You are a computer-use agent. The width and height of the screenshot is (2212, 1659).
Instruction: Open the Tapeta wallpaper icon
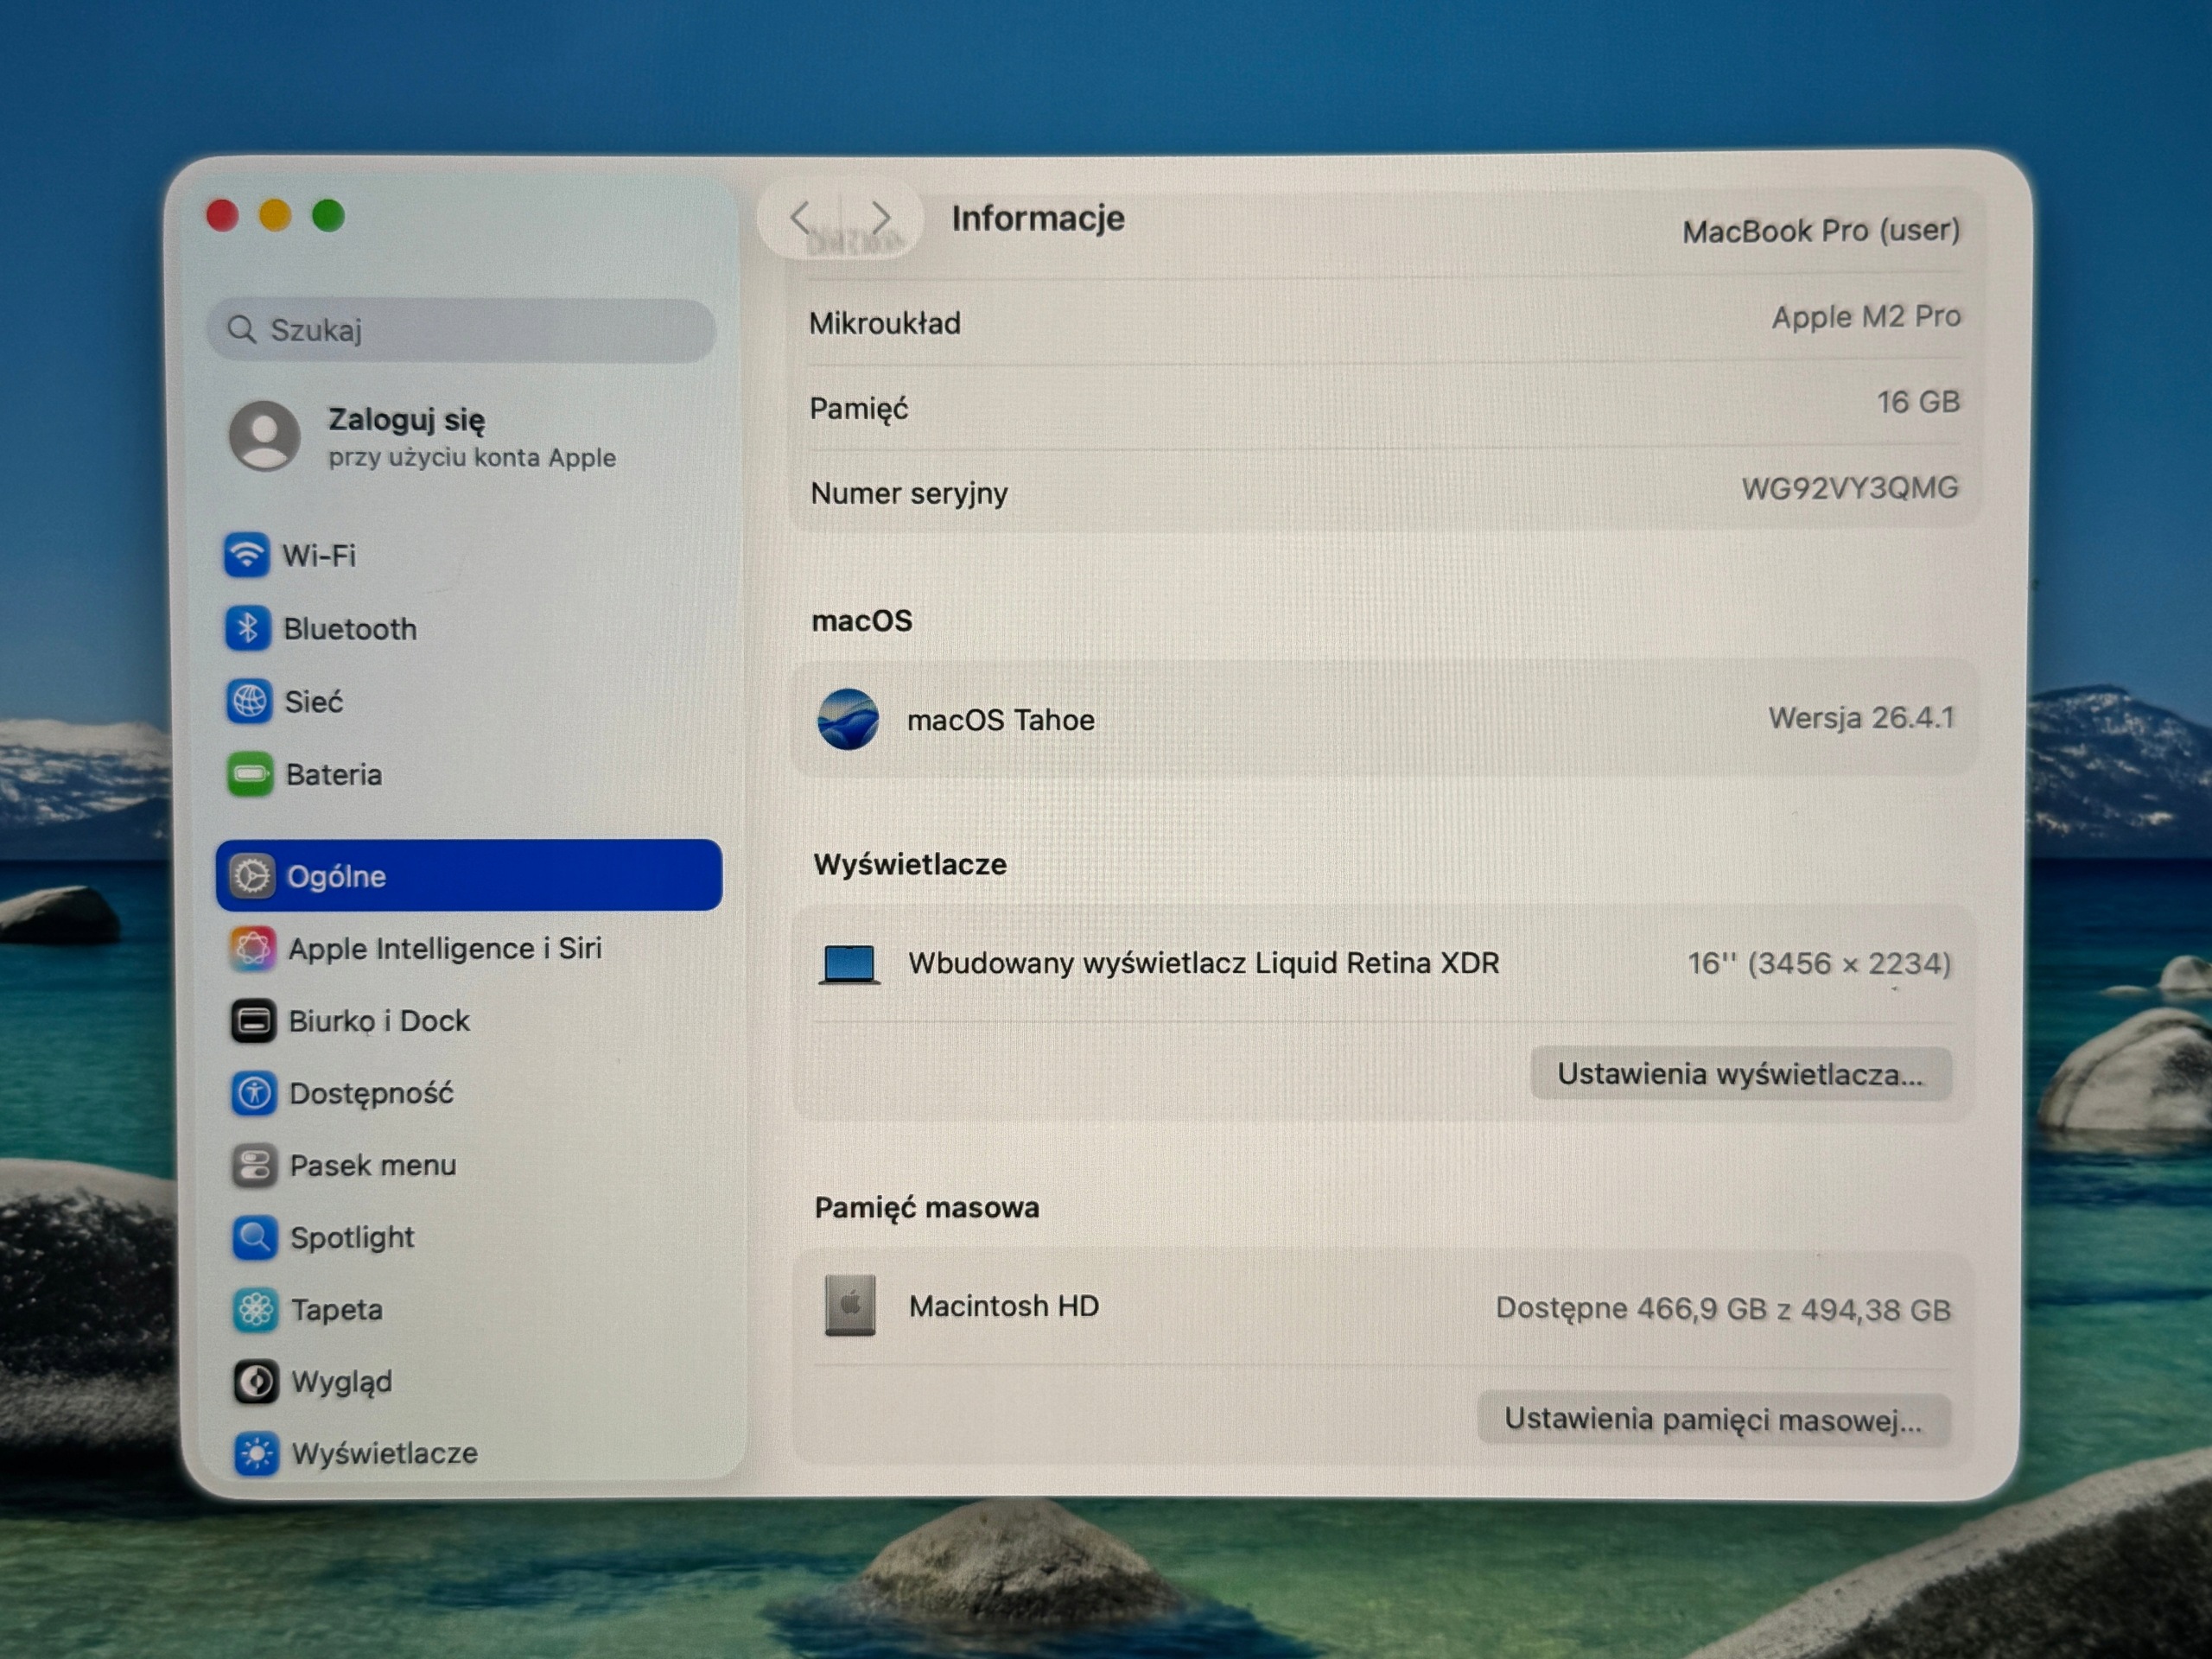click(x=255, y=1309)
